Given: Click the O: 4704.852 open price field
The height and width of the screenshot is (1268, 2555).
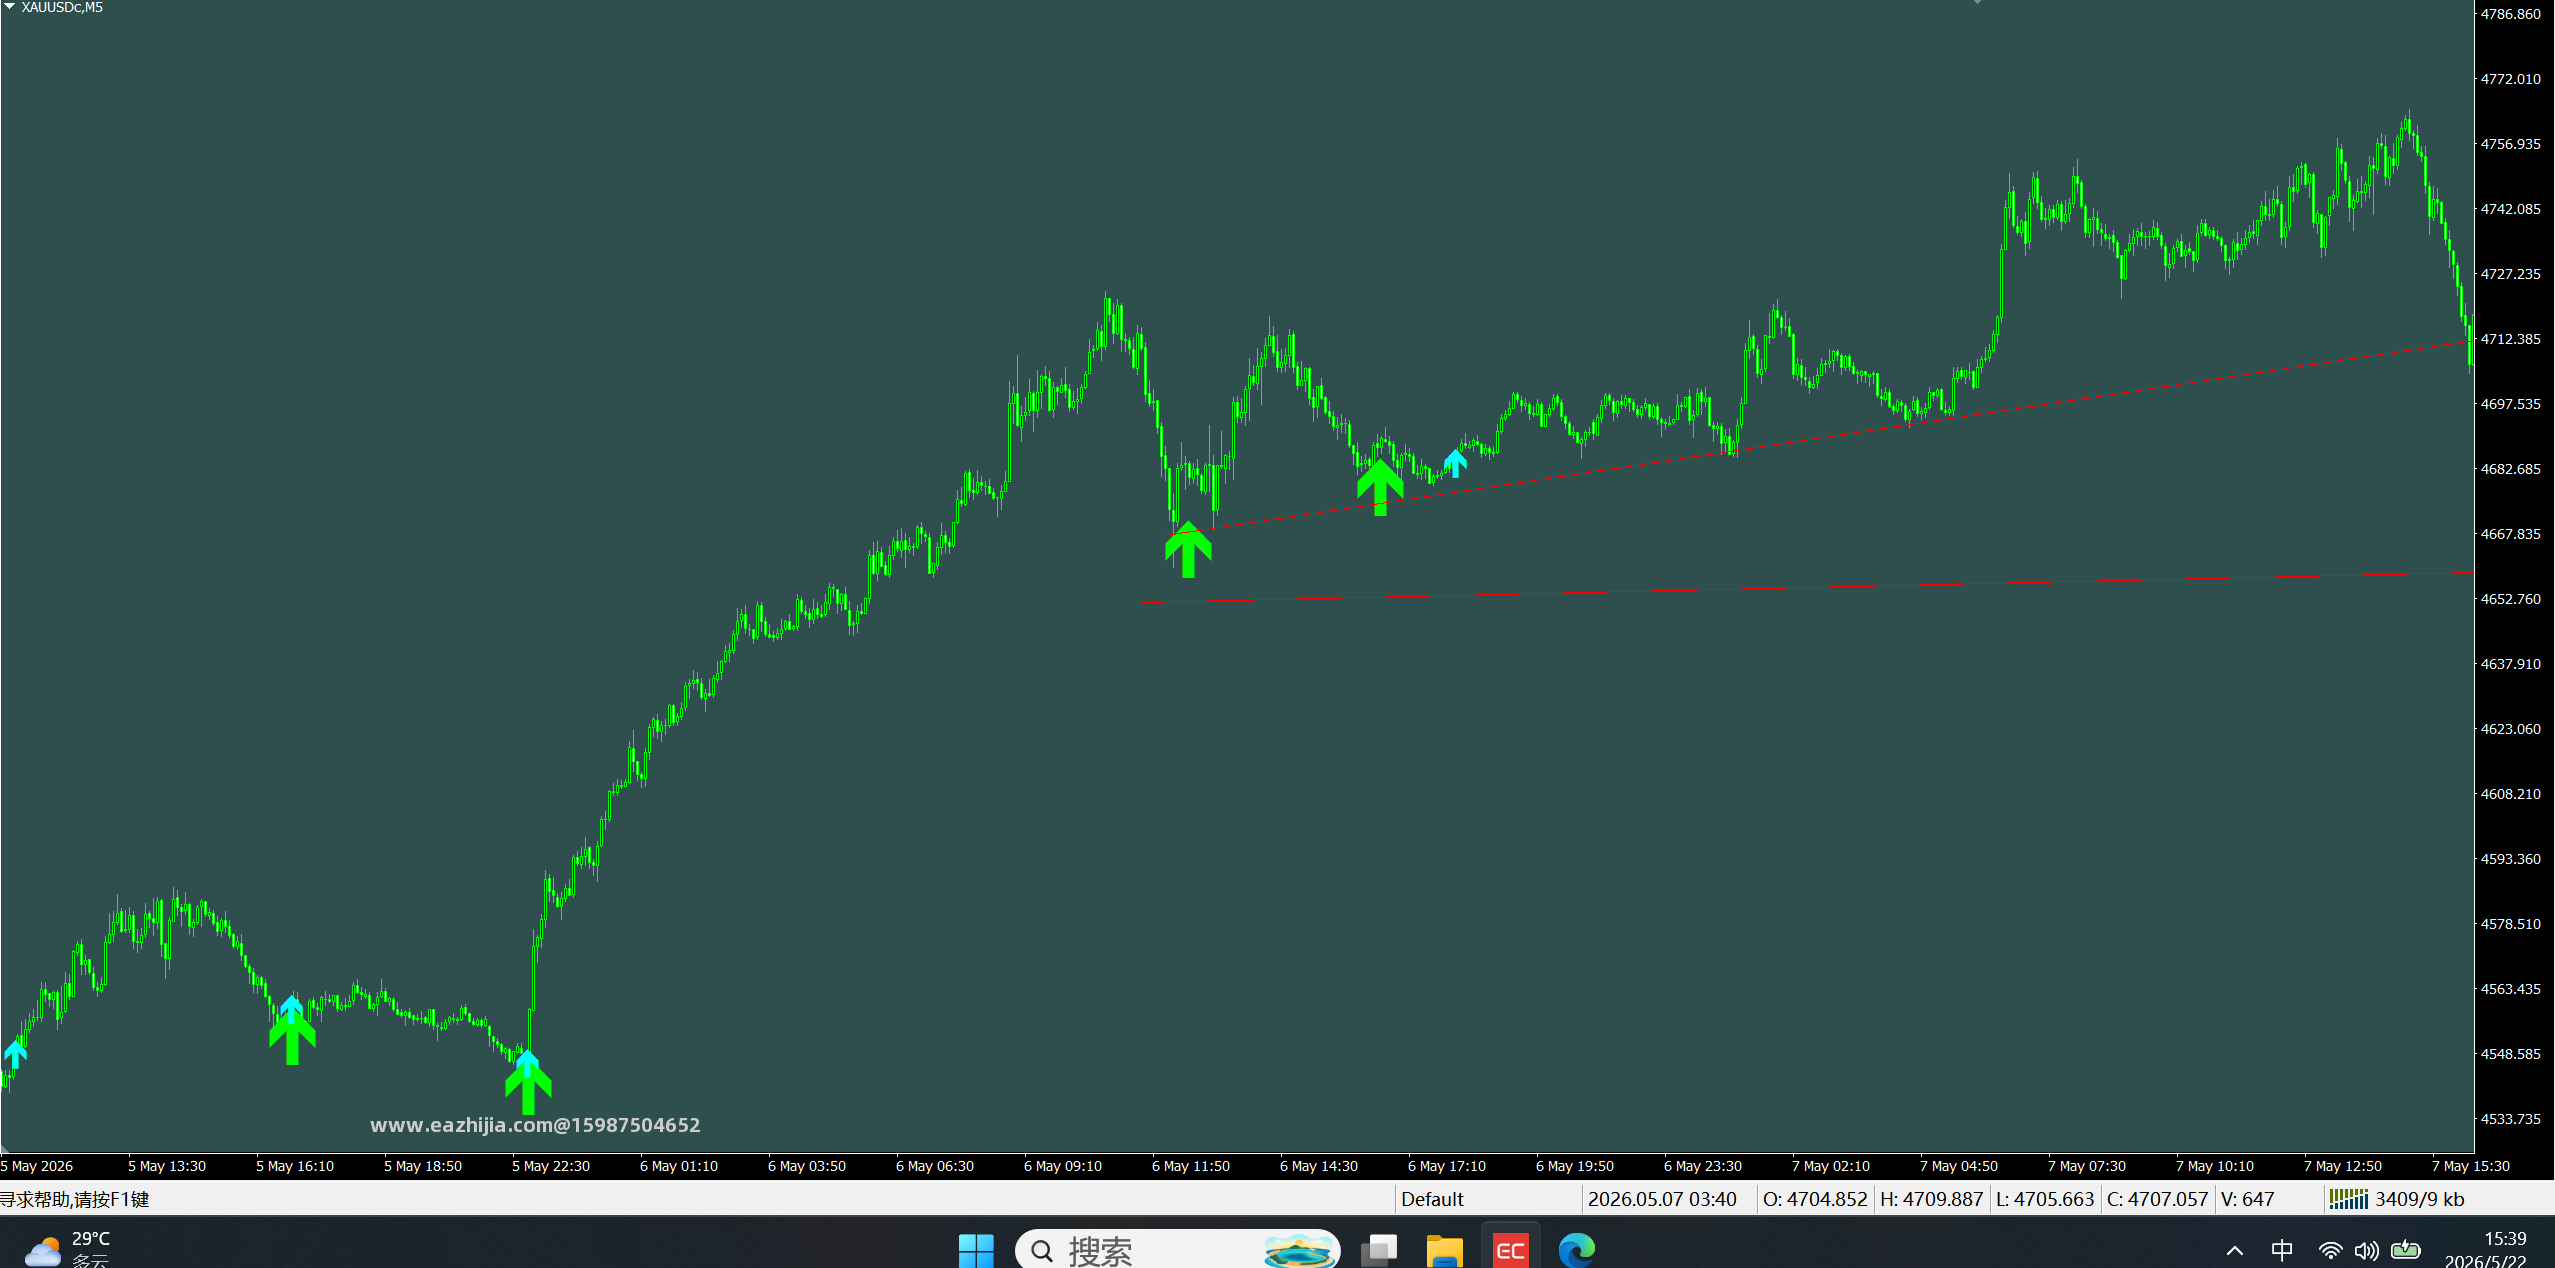Looking at the screenshot, I should coord(1815,1198).
